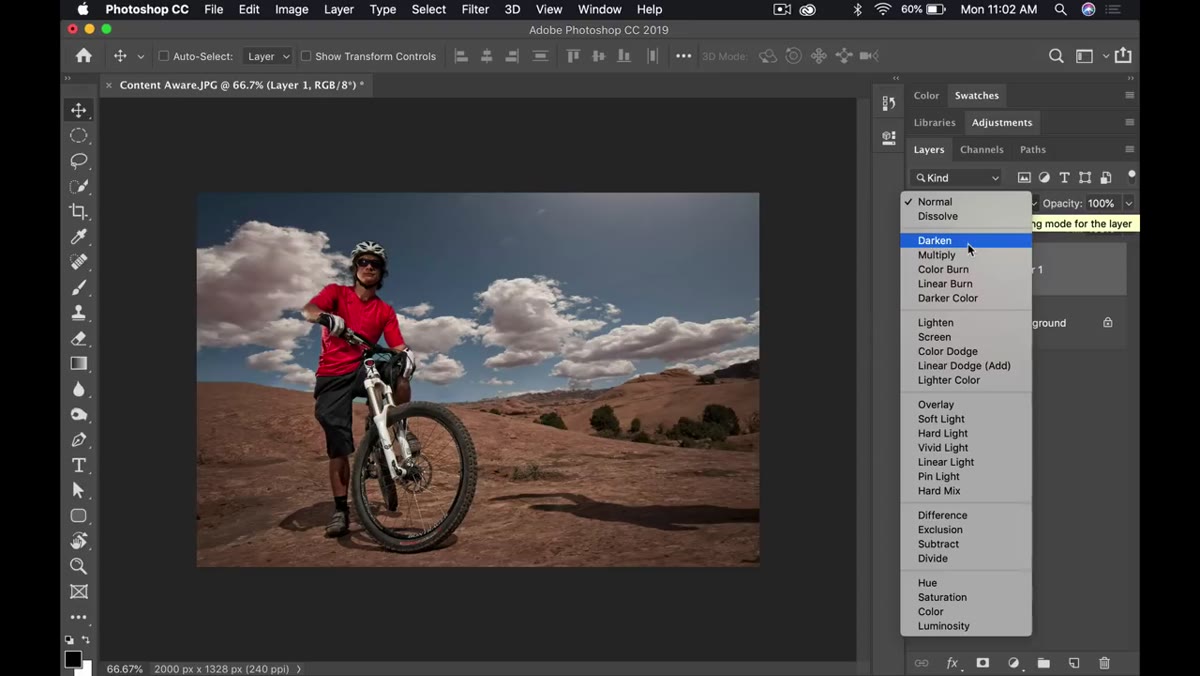The height and width of the screenshot is (676, 1200).
Task: Click the Home icon in options bar
Action: pos(84,56)
